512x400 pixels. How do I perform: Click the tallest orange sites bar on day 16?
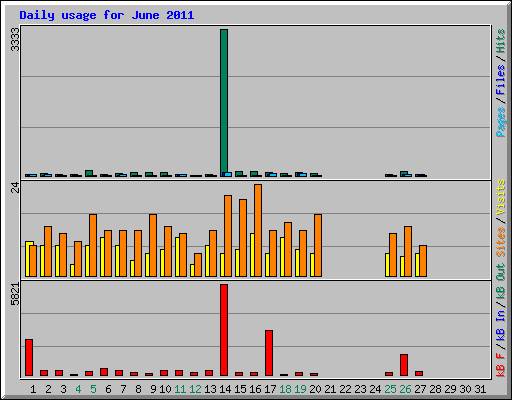pyautogui.click(x=258, y=230)
